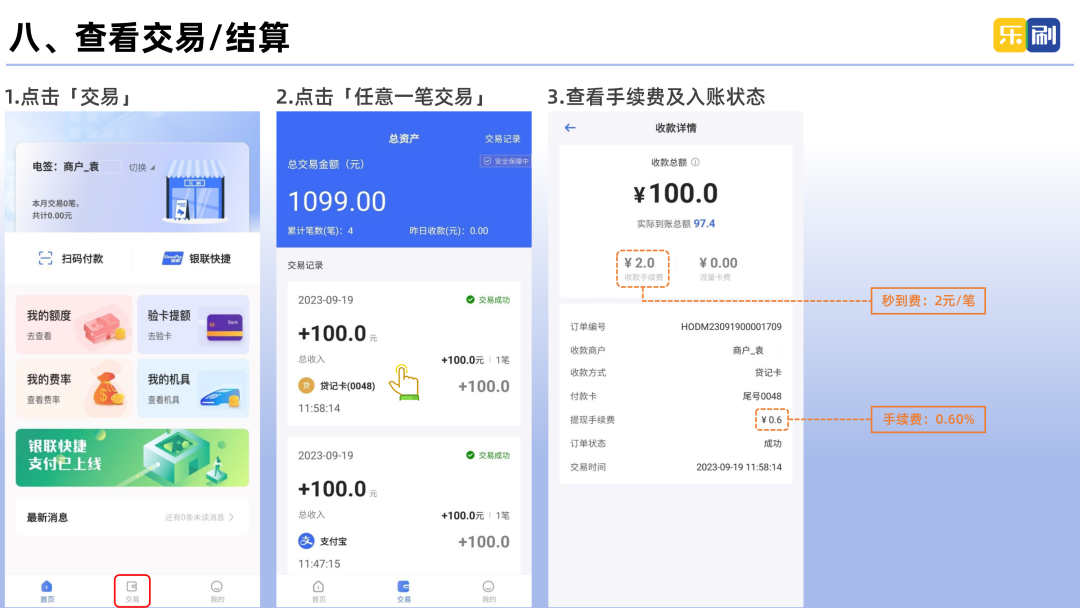The width and height of the screenshot is (1080, 608).
Task: Click the 交易 tab in second screen
Action: [x=404, y=591]
